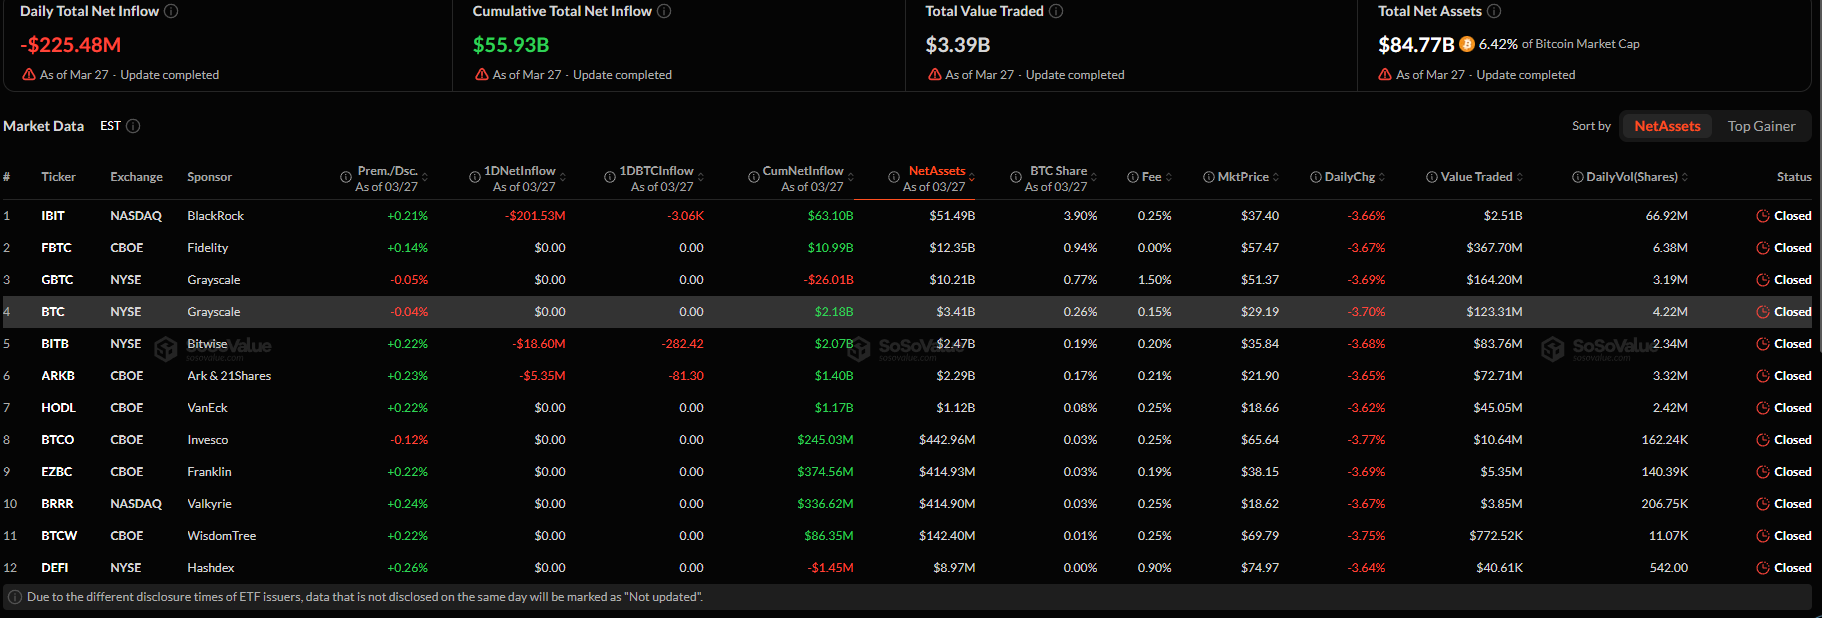This screenshot has width=1822, height=618.
Task: Sort table by Fee column
Action: coord(1151,177)
